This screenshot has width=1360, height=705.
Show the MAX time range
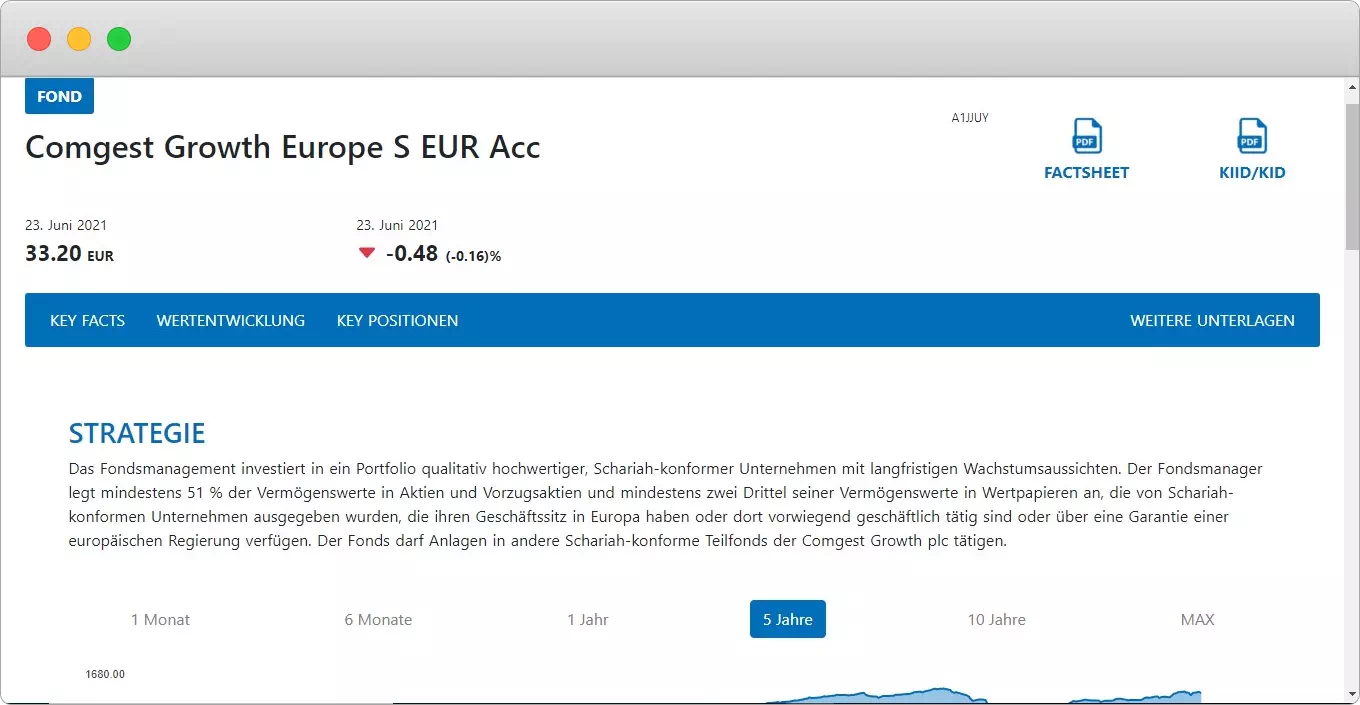1197,620
